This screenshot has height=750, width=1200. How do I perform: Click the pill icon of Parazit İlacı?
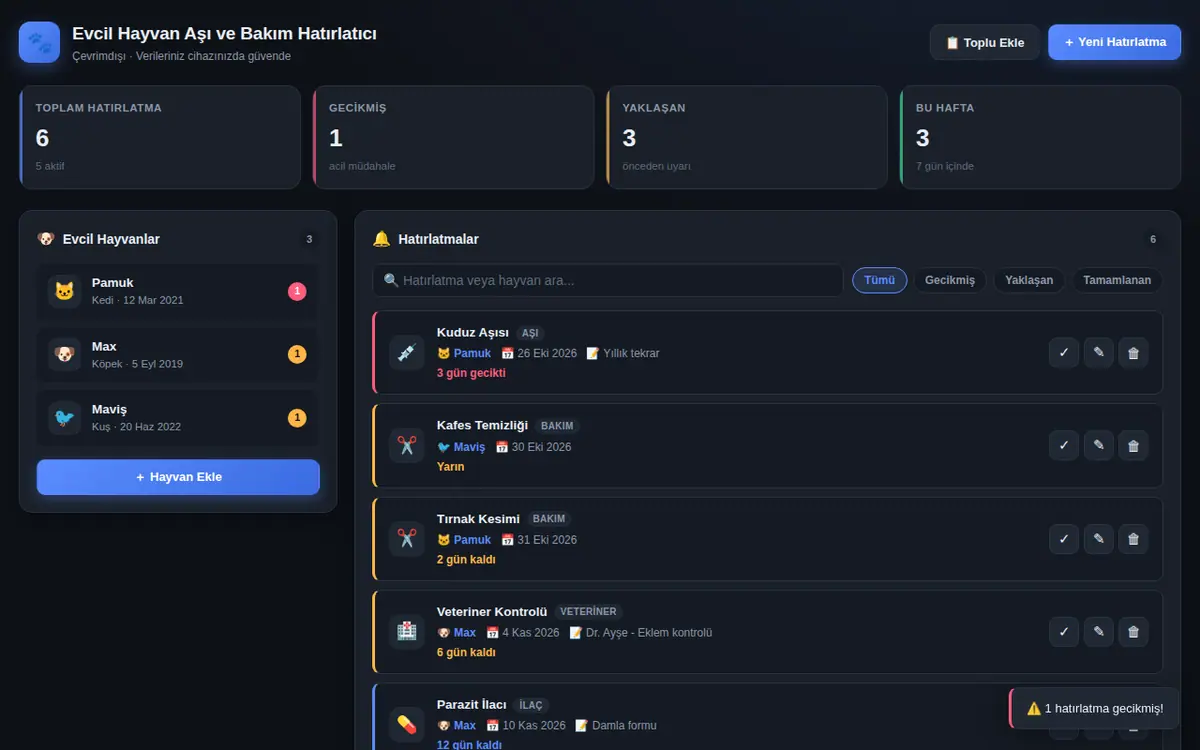pyautogui.click(x=407, y=724)
